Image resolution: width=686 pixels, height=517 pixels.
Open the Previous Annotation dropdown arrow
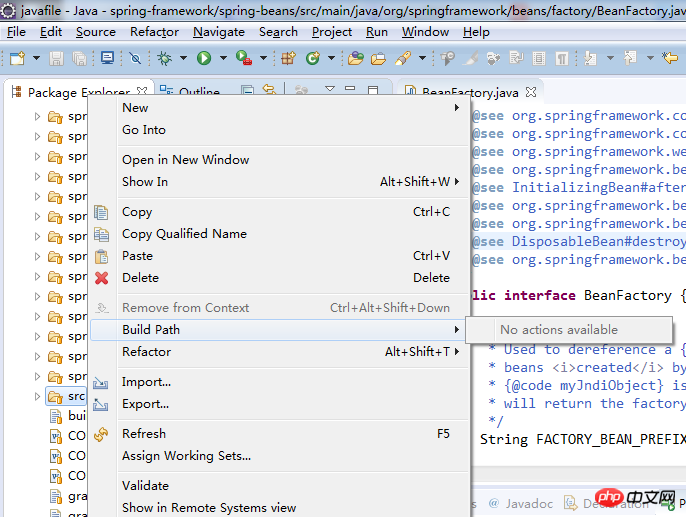[651, 58]
